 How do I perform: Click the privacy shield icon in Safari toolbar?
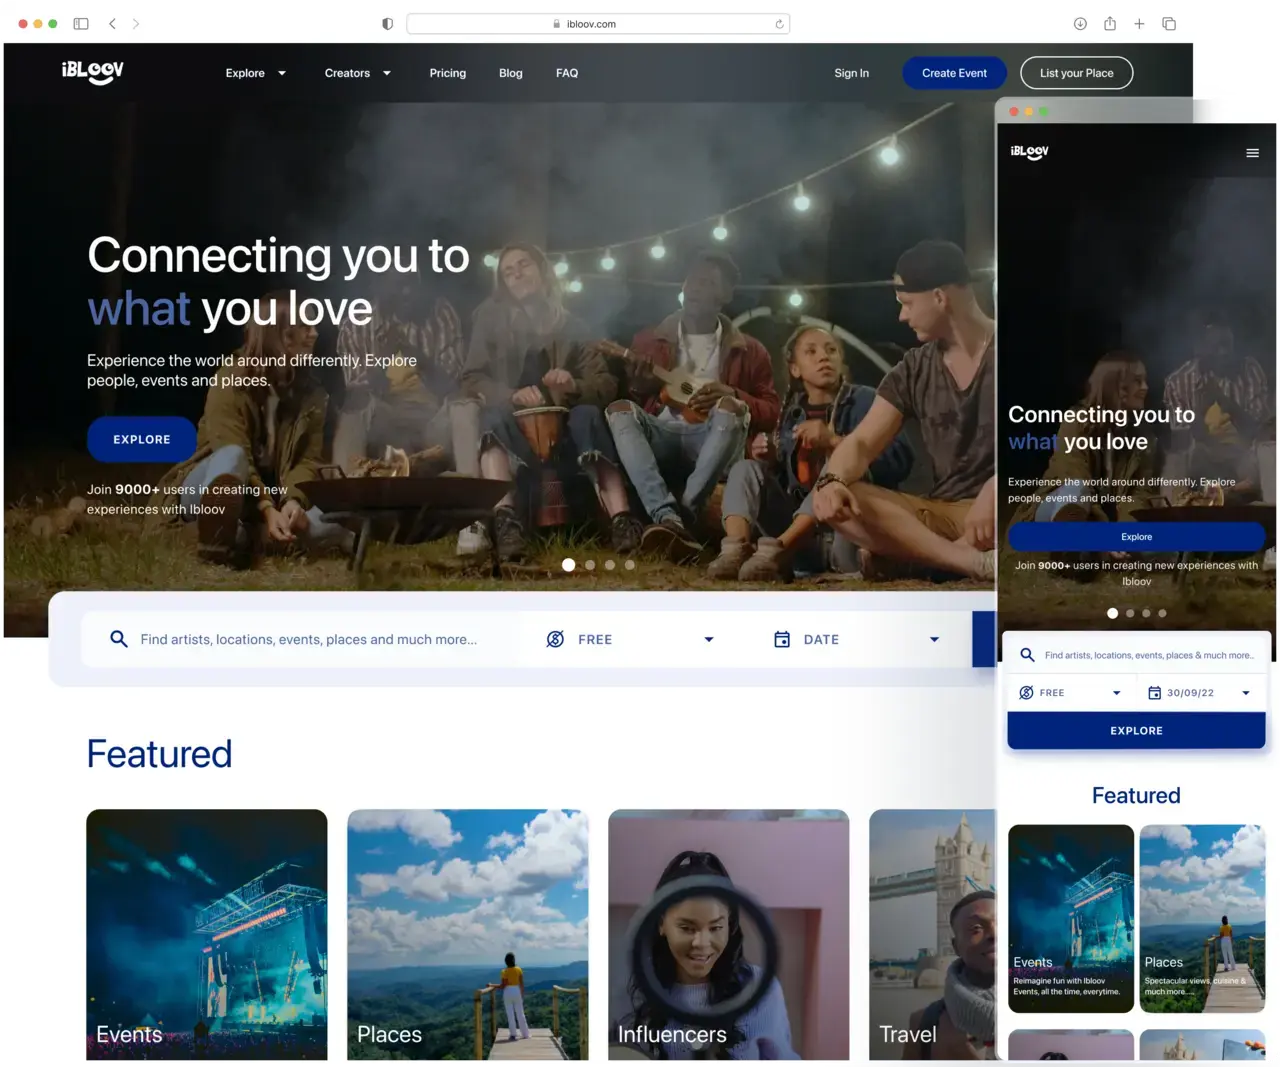[x=387, y=23]
